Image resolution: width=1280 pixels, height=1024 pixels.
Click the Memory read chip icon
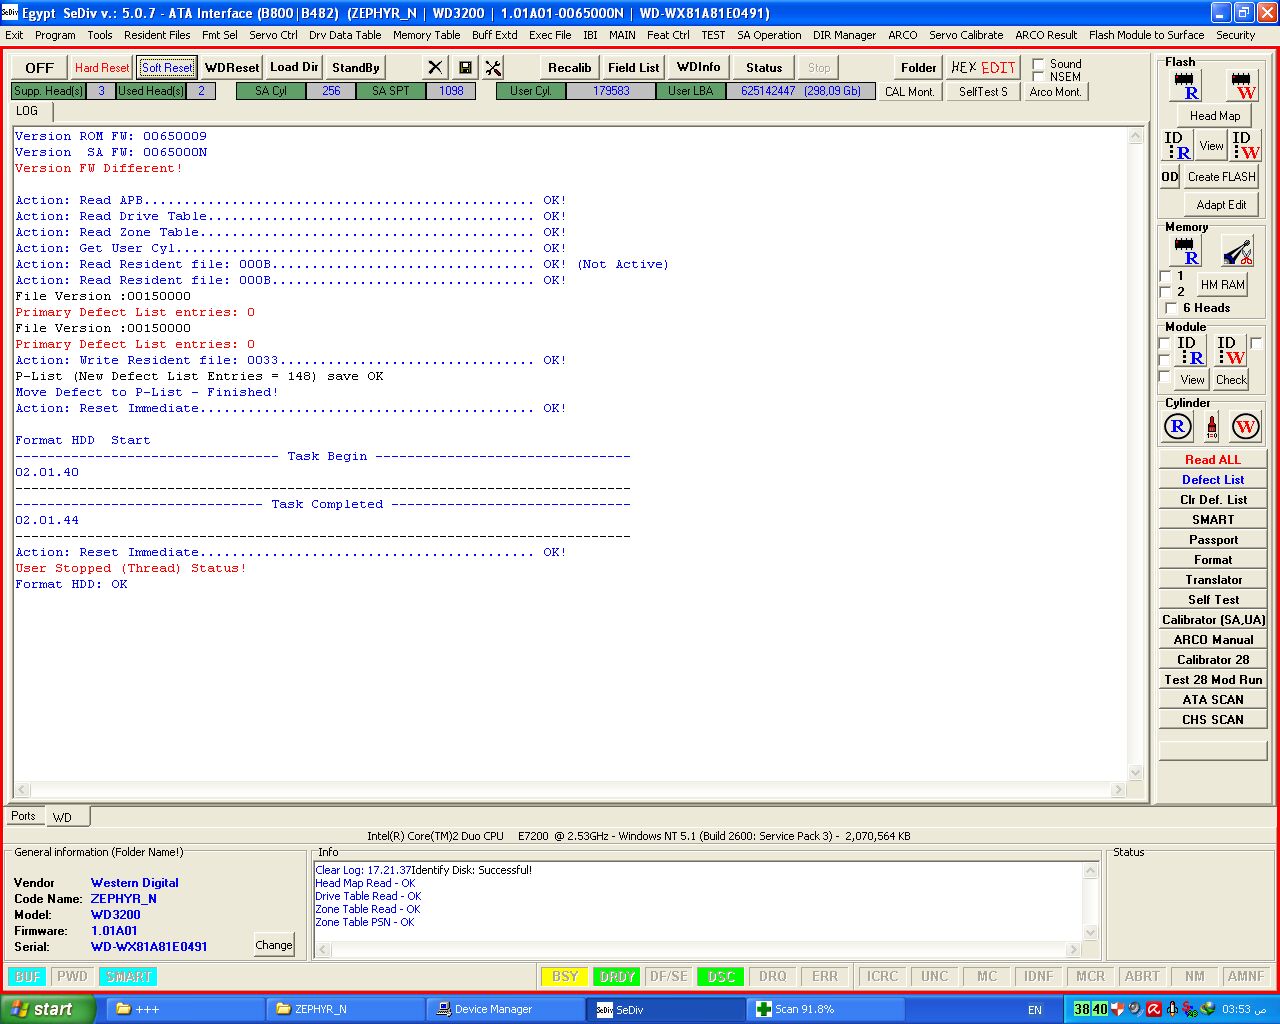pyautogui.click(x=1185, y=252)
